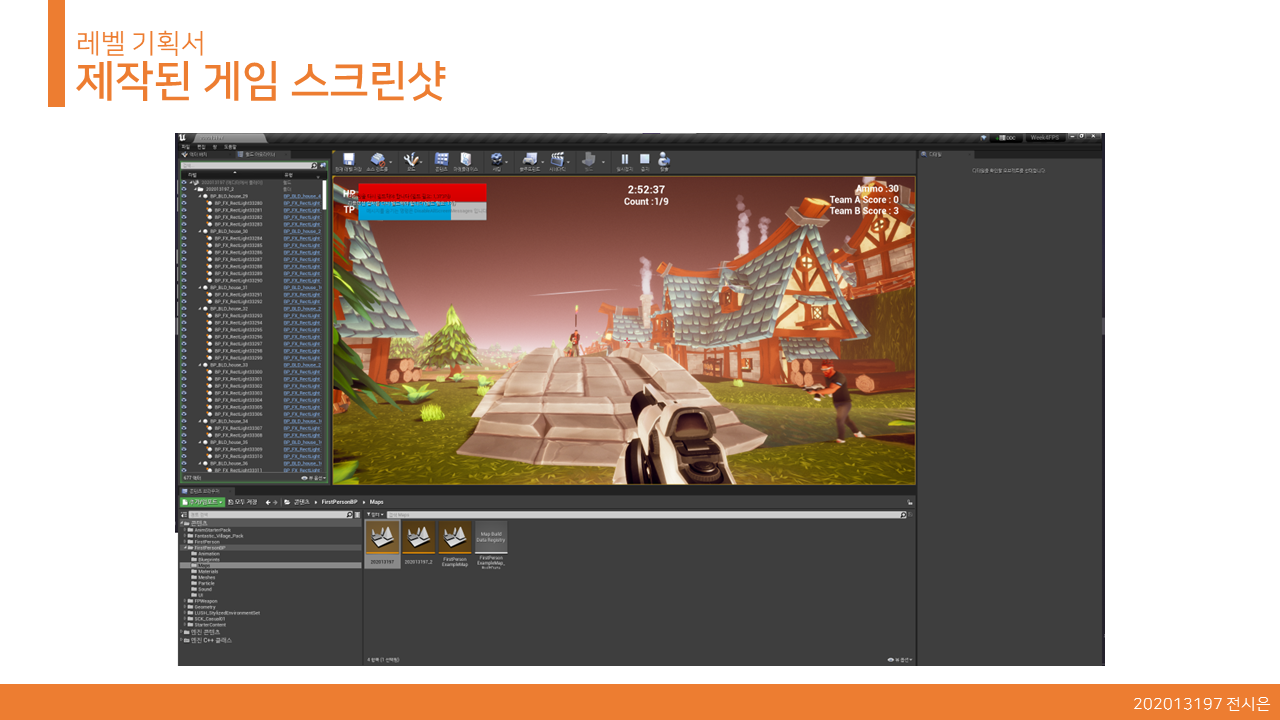1280x720 pixels.
Task: Go back in content browser history
Action: [267, 502]
